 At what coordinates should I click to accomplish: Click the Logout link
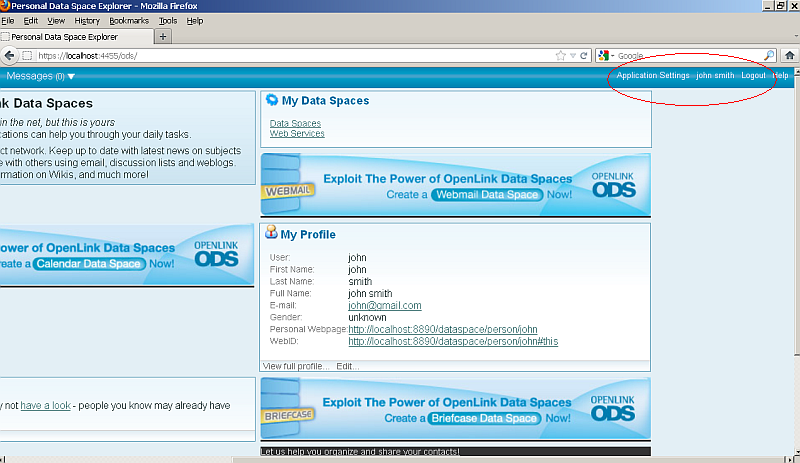(x=753, y=76)
